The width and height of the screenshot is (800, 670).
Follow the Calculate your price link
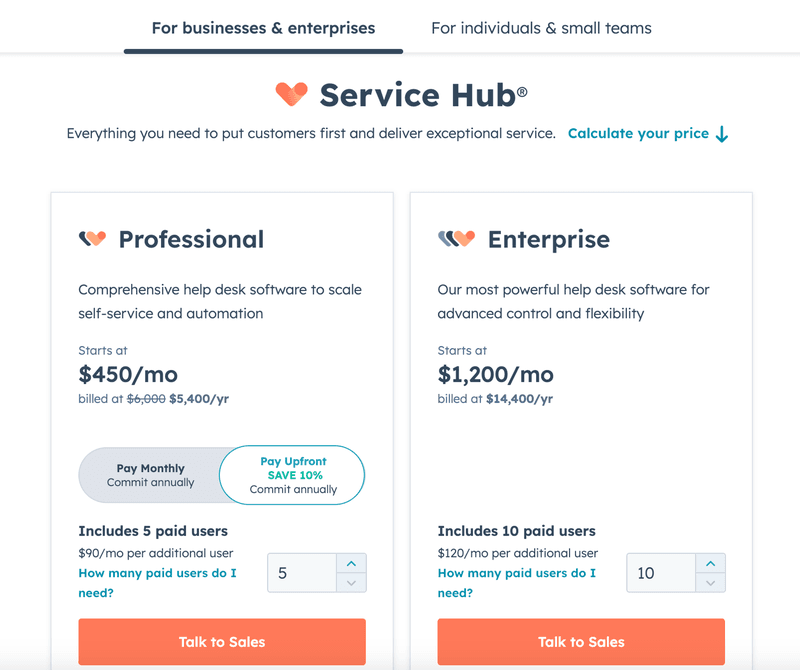point(638,133)
